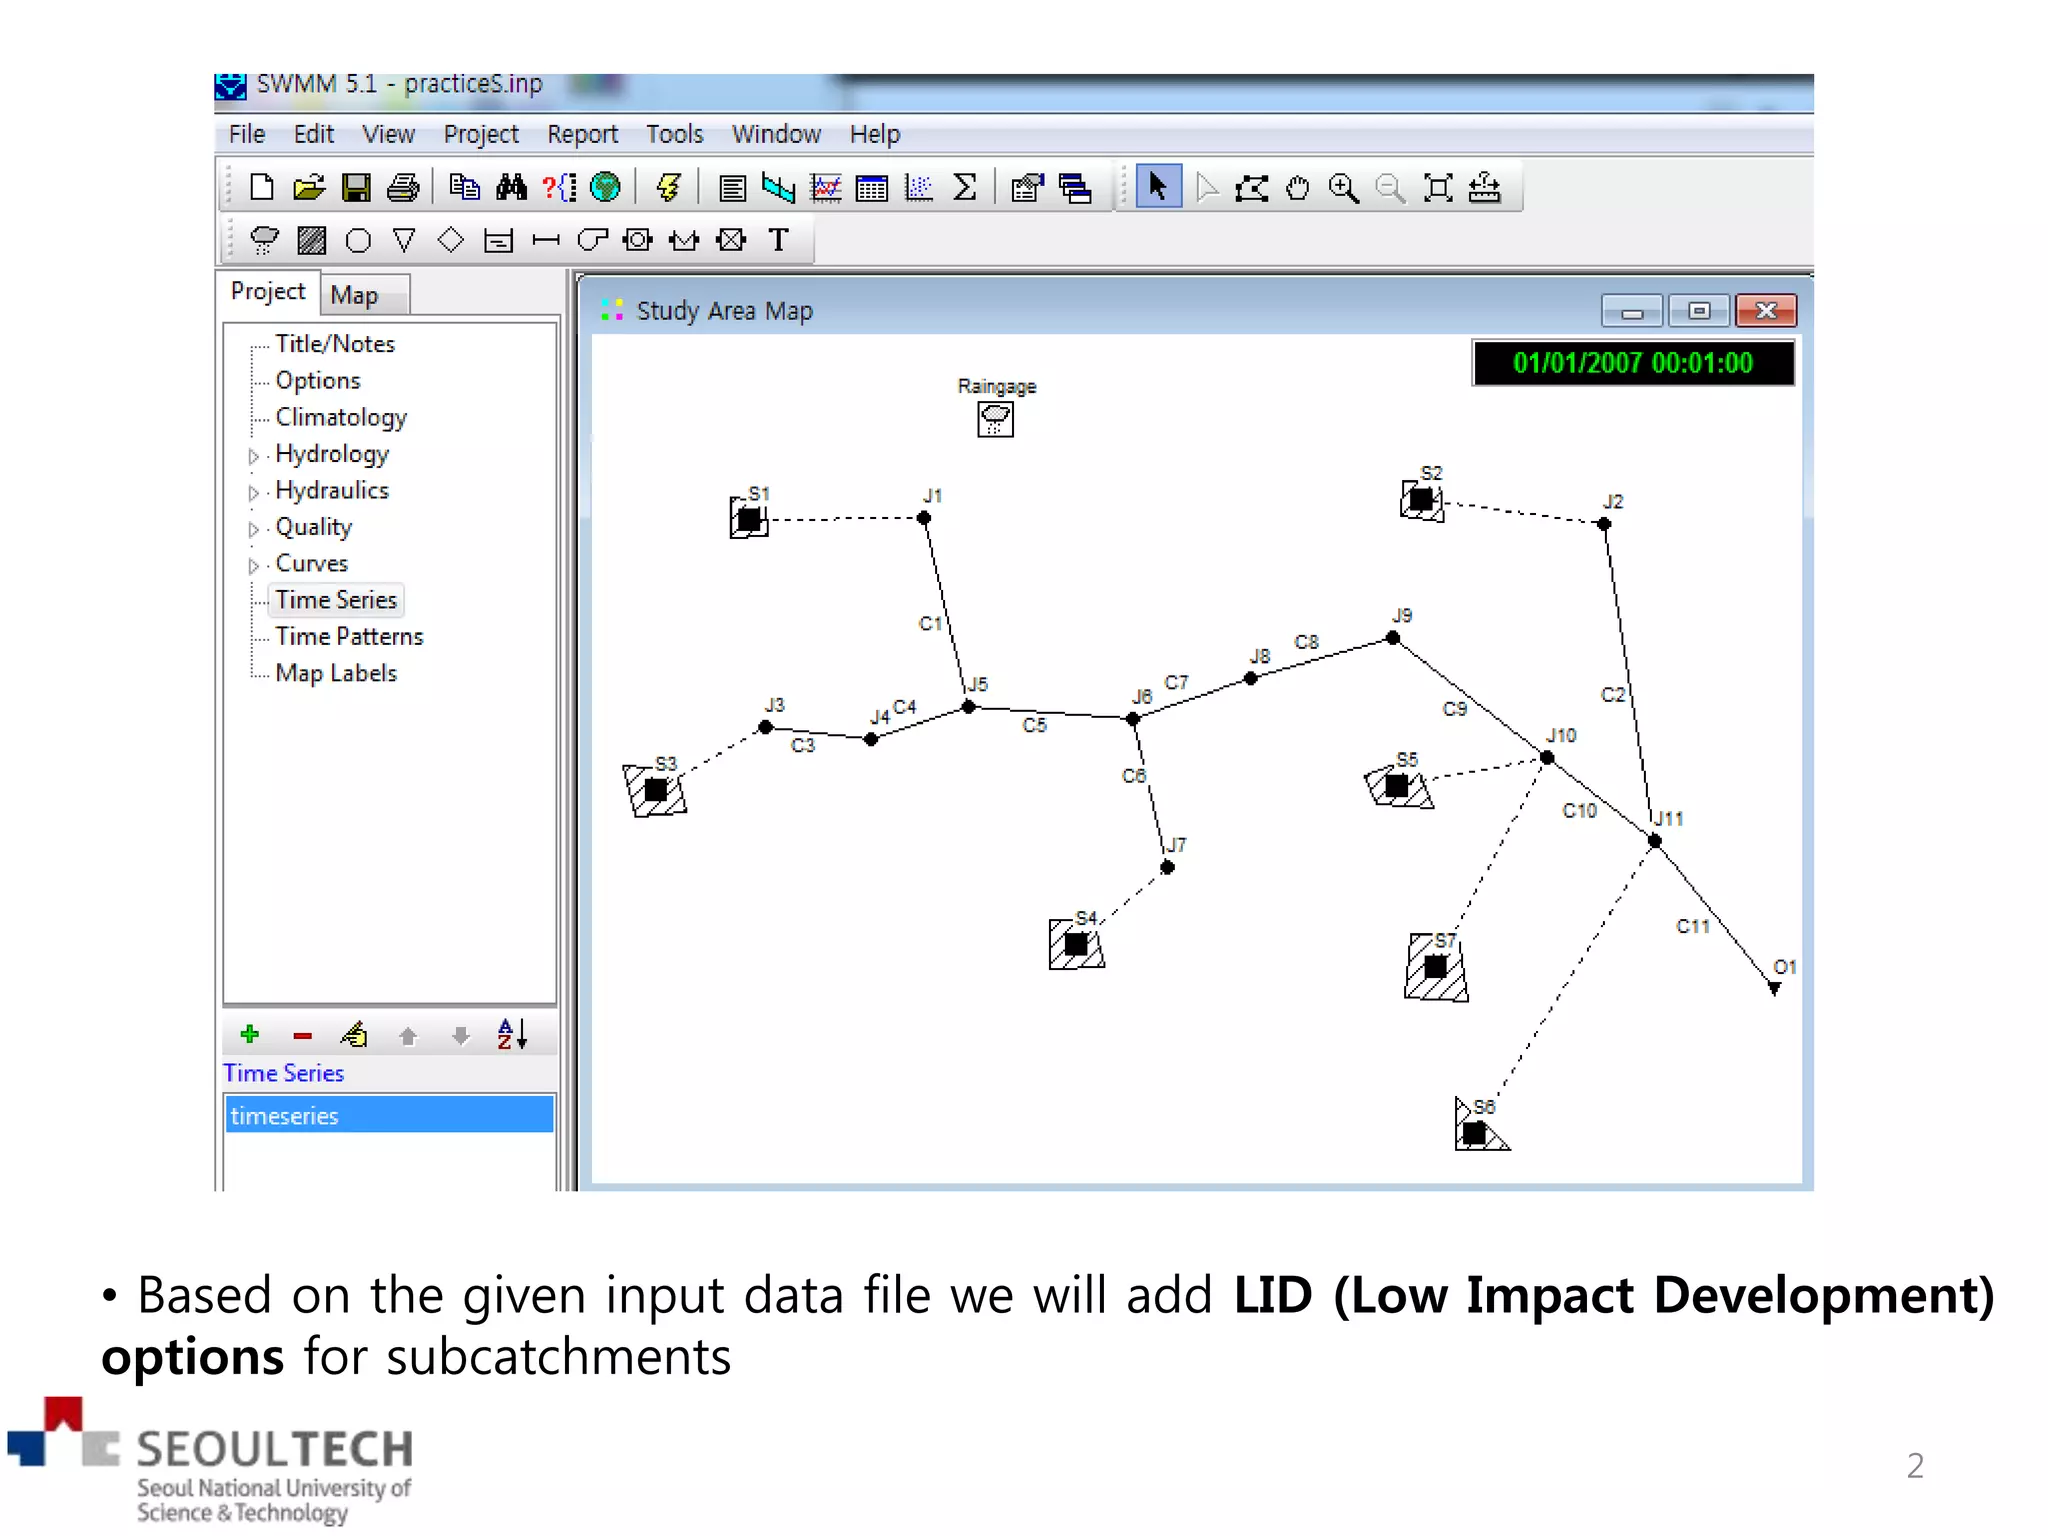
Task: Expand the Curves tree node
Action: click(253, 565)
